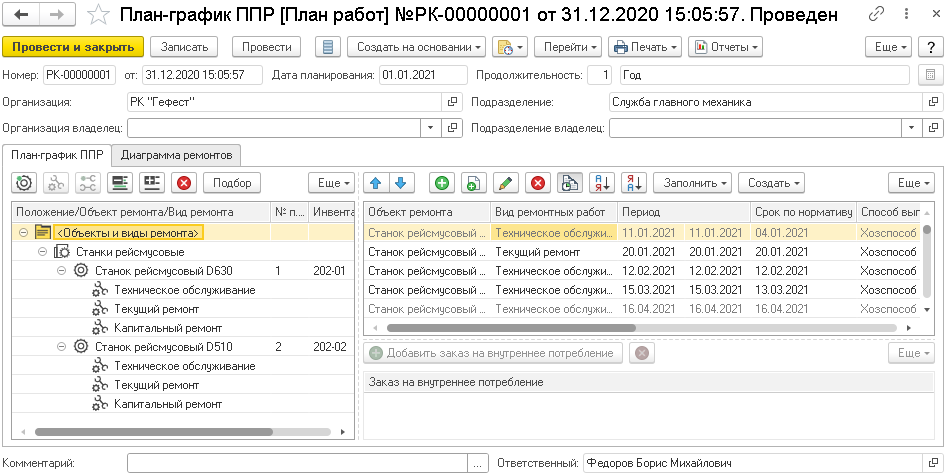Open comment field ellipsis button
949x475 pixels.
[478, 464]
